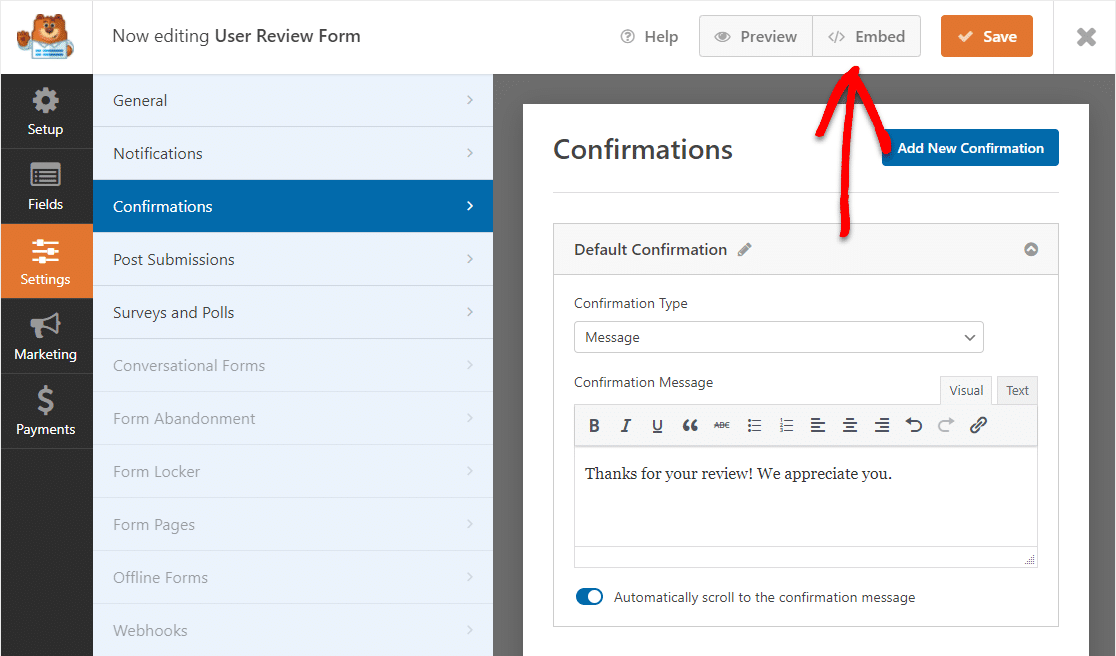Apply strikethrough formatting
Viewport: 1116px width, 656px height.
pos(722,425)
